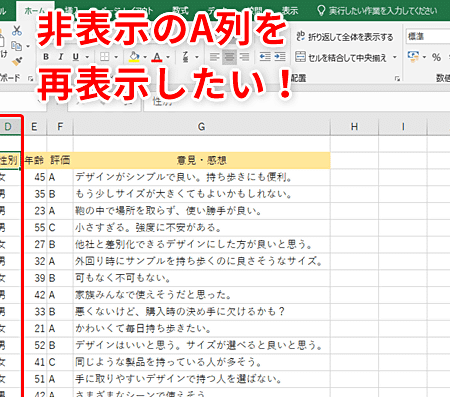The width and height of the screenshot is (450, 397).
Task: Toggle 折り返して全体を表示する wrap text
Action: click(345, 37)
